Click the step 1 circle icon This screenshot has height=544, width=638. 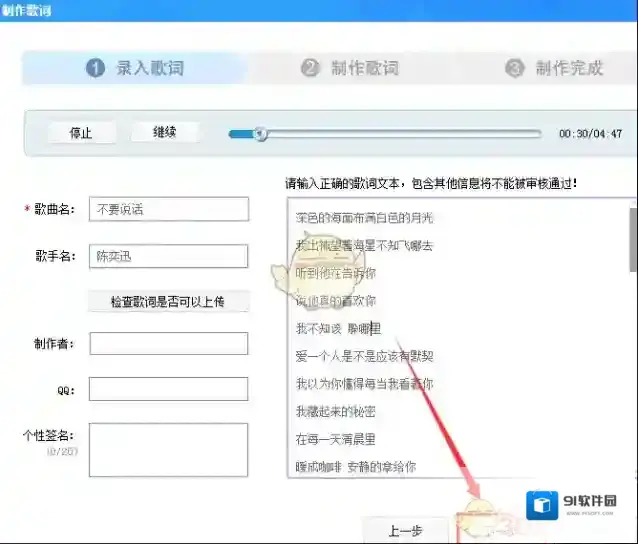96,68
